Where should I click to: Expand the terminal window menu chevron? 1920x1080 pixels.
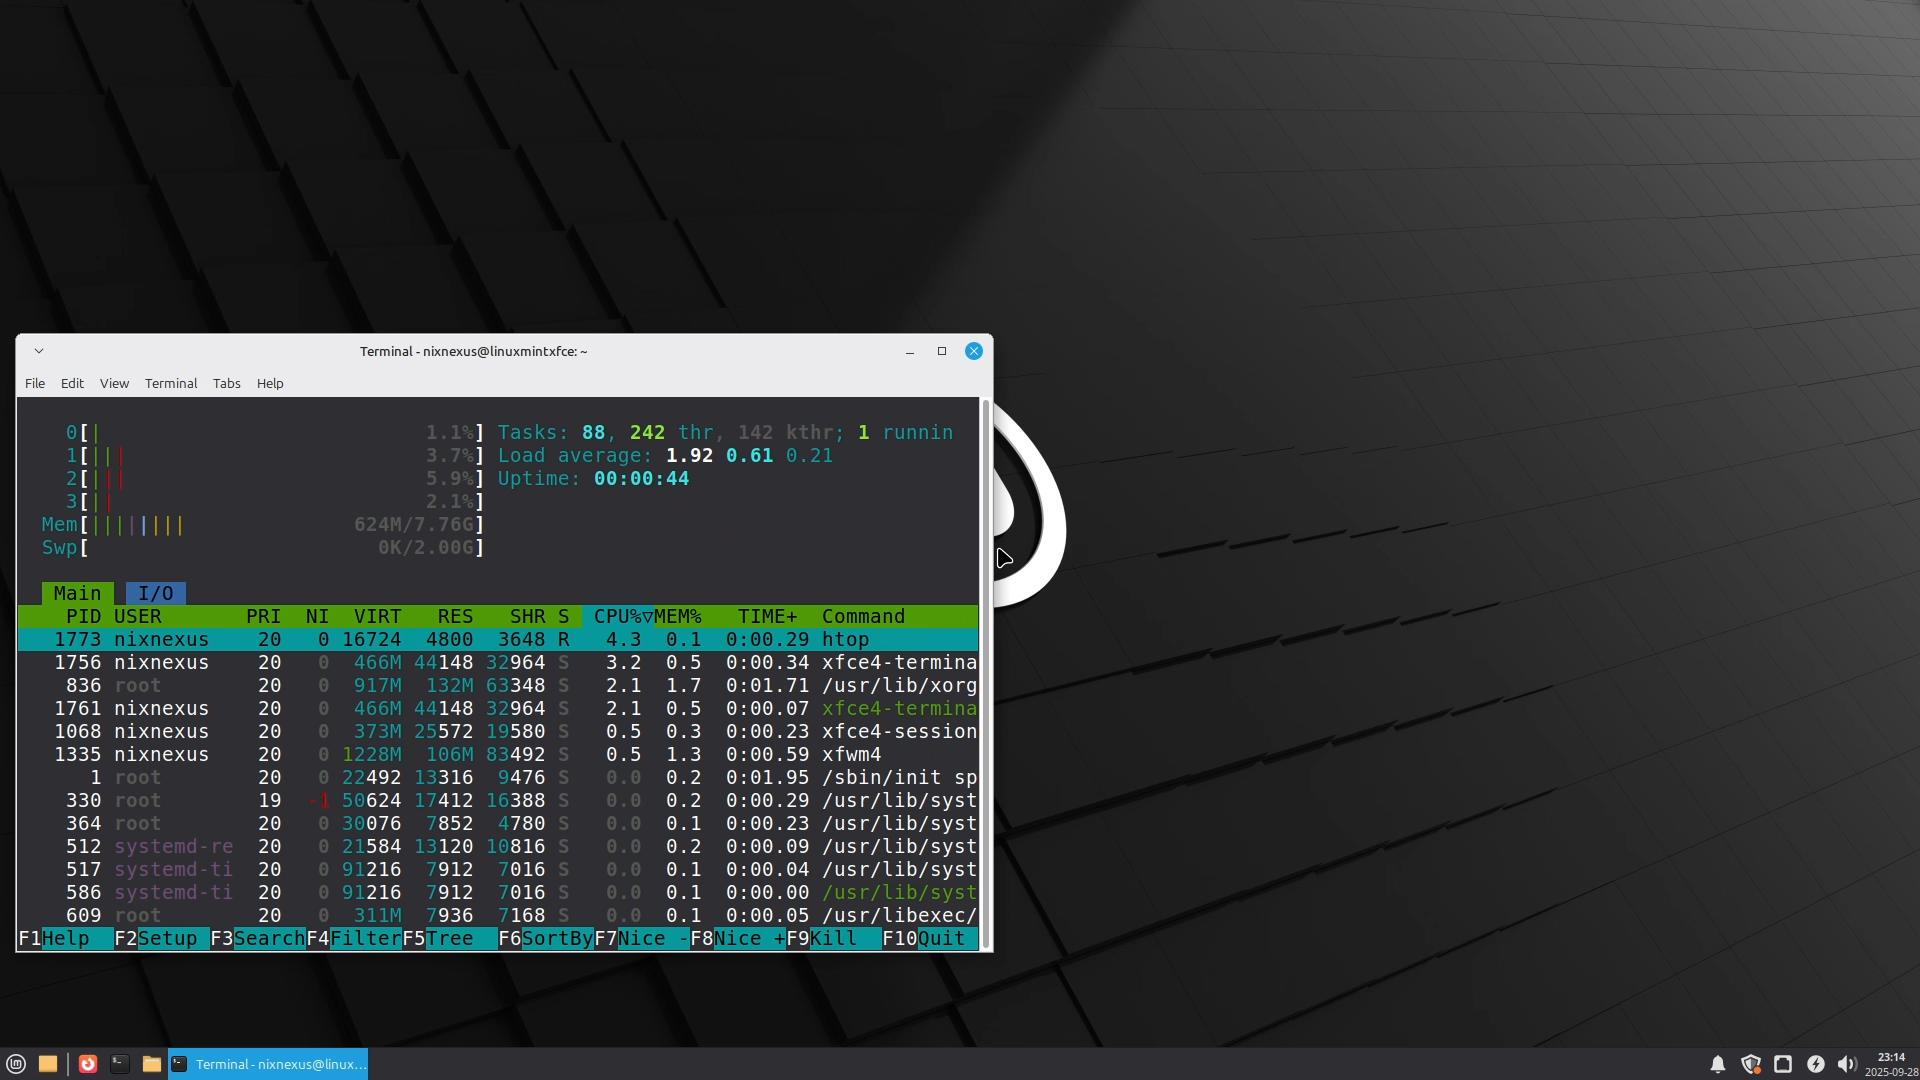(39, 351)
